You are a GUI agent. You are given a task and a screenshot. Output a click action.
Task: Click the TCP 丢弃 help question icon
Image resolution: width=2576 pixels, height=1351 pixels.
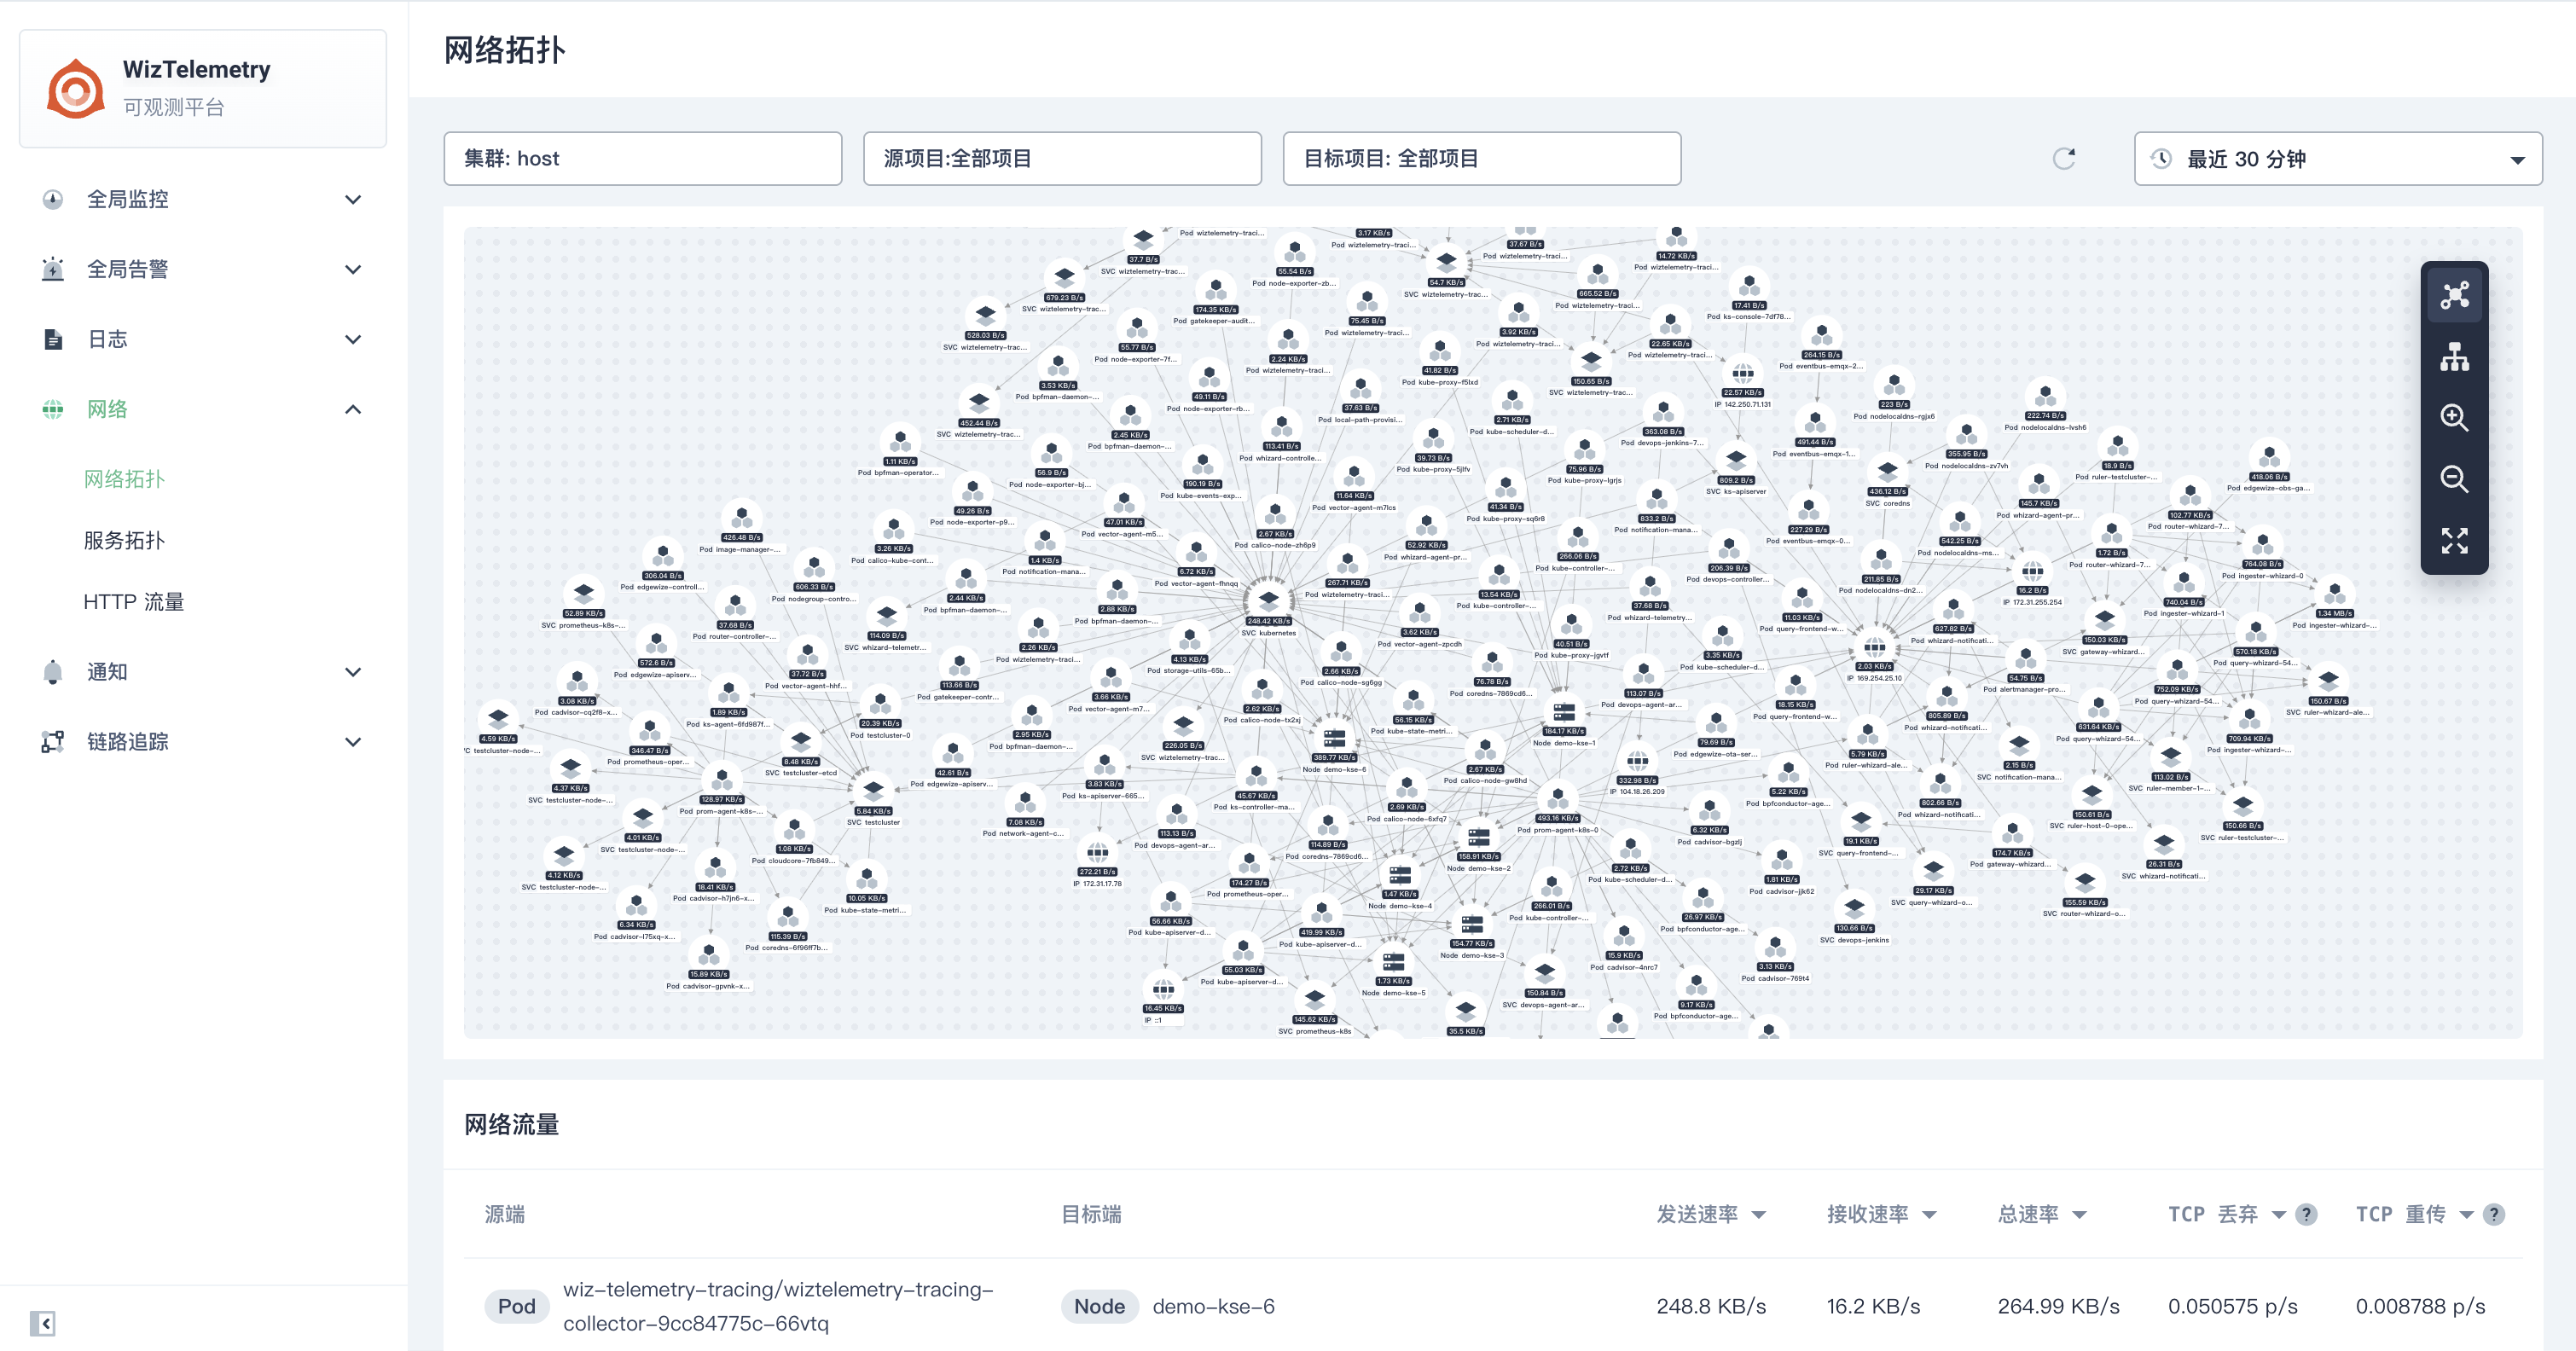2306,1214
